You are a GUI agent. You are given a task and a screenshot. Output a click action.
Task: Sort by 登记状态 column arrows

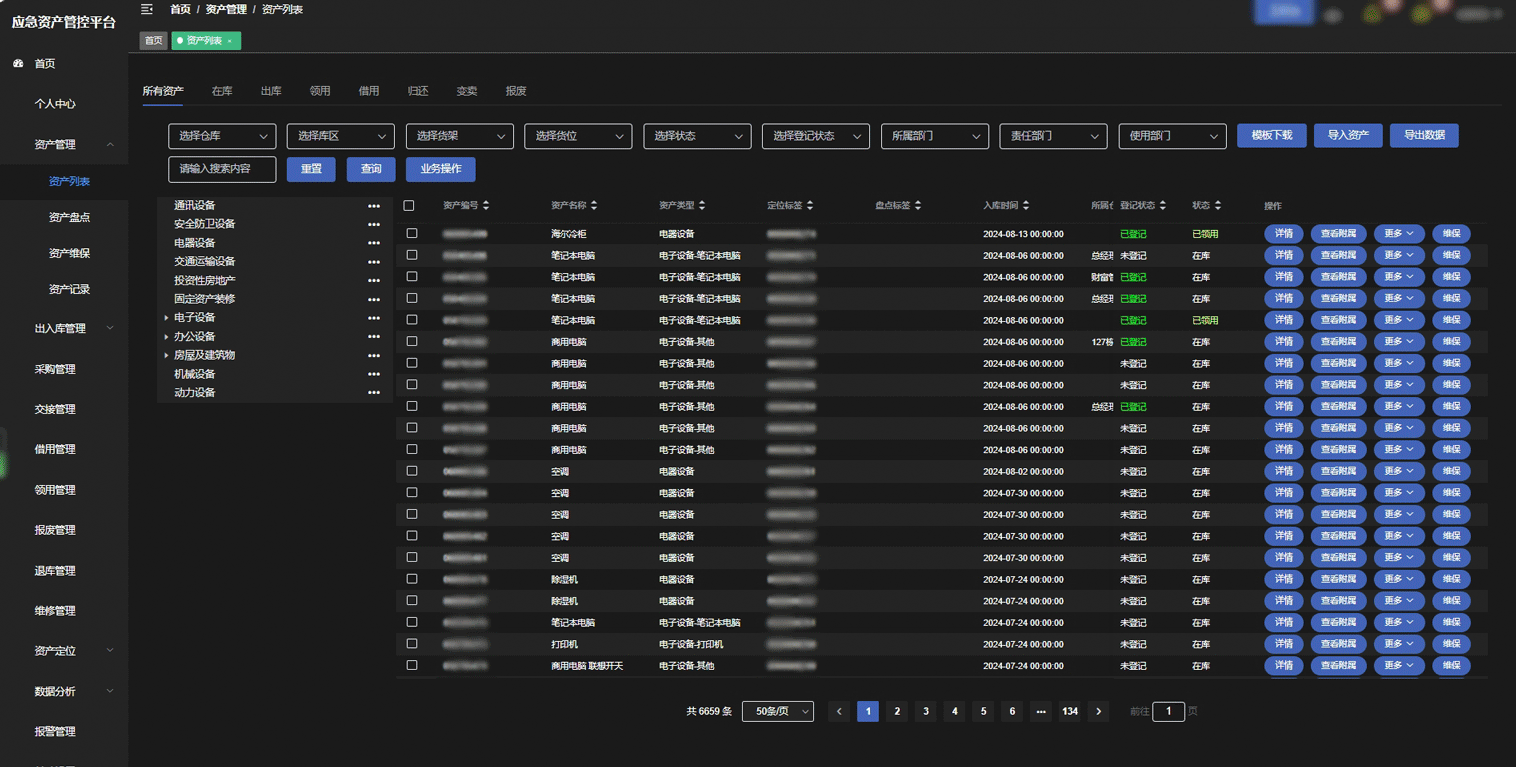pyautogui.click(x=1163, y=205)
